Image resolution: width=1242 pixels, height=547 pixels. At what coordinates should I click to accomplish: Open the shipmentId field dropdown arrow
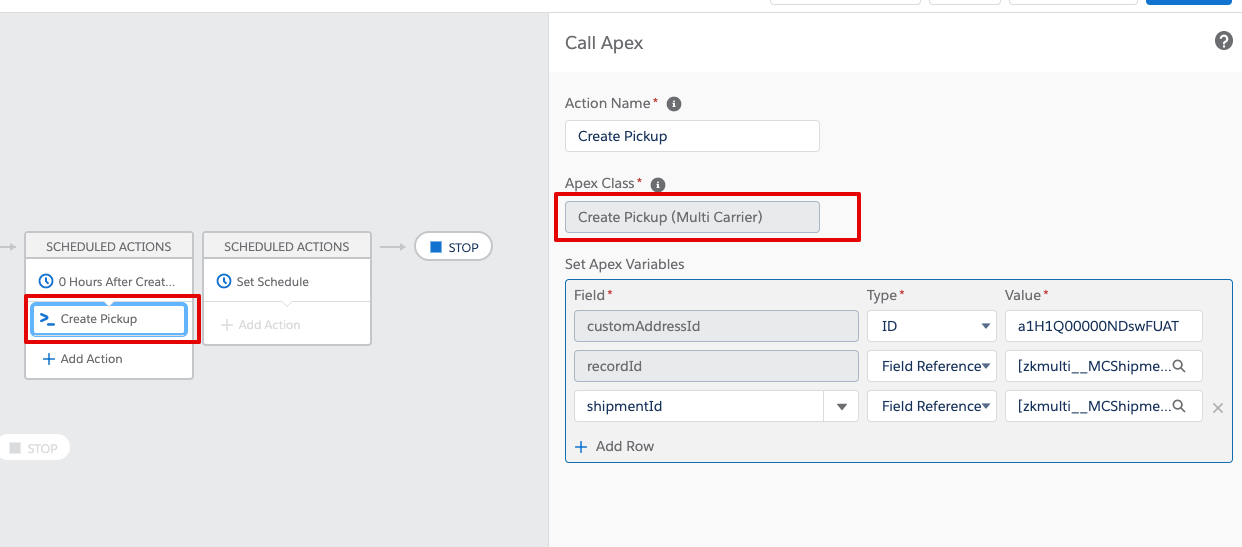[841, 407]
